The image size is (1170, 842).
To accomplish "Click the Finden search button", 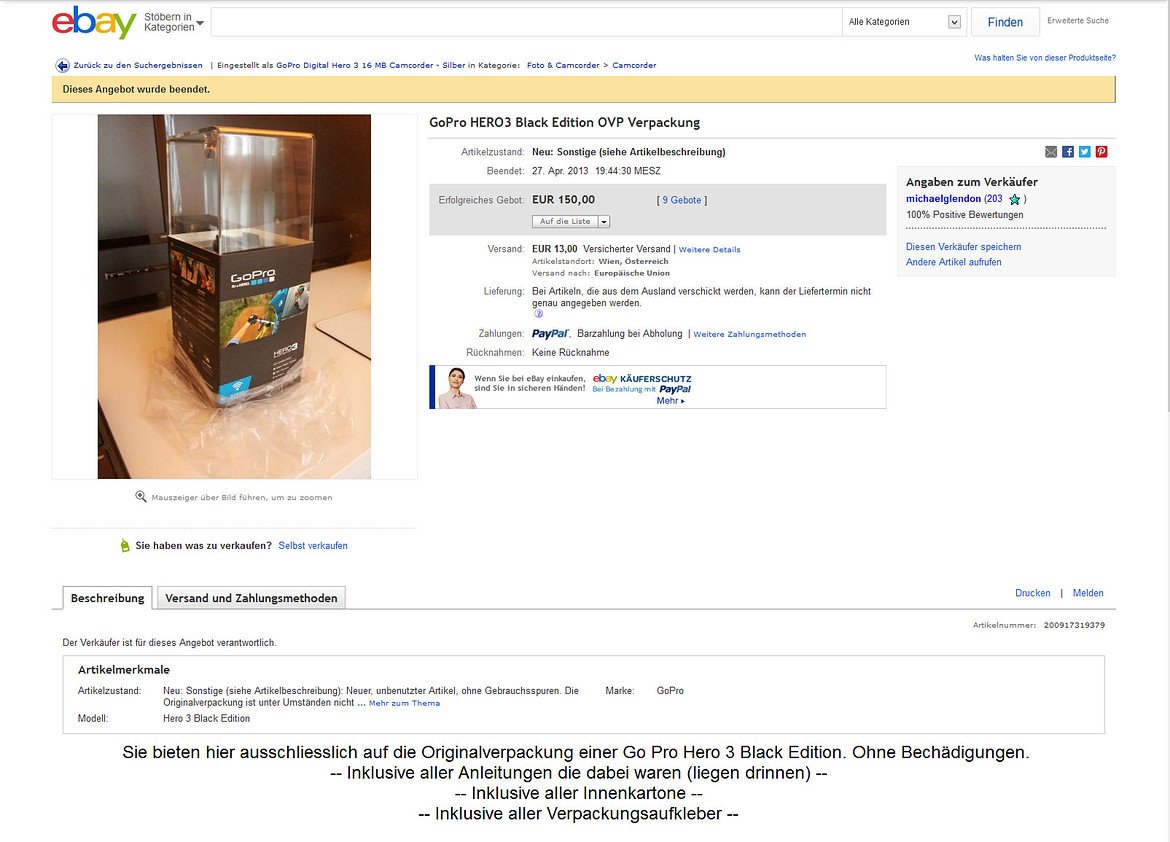I will coord(1005,22).
